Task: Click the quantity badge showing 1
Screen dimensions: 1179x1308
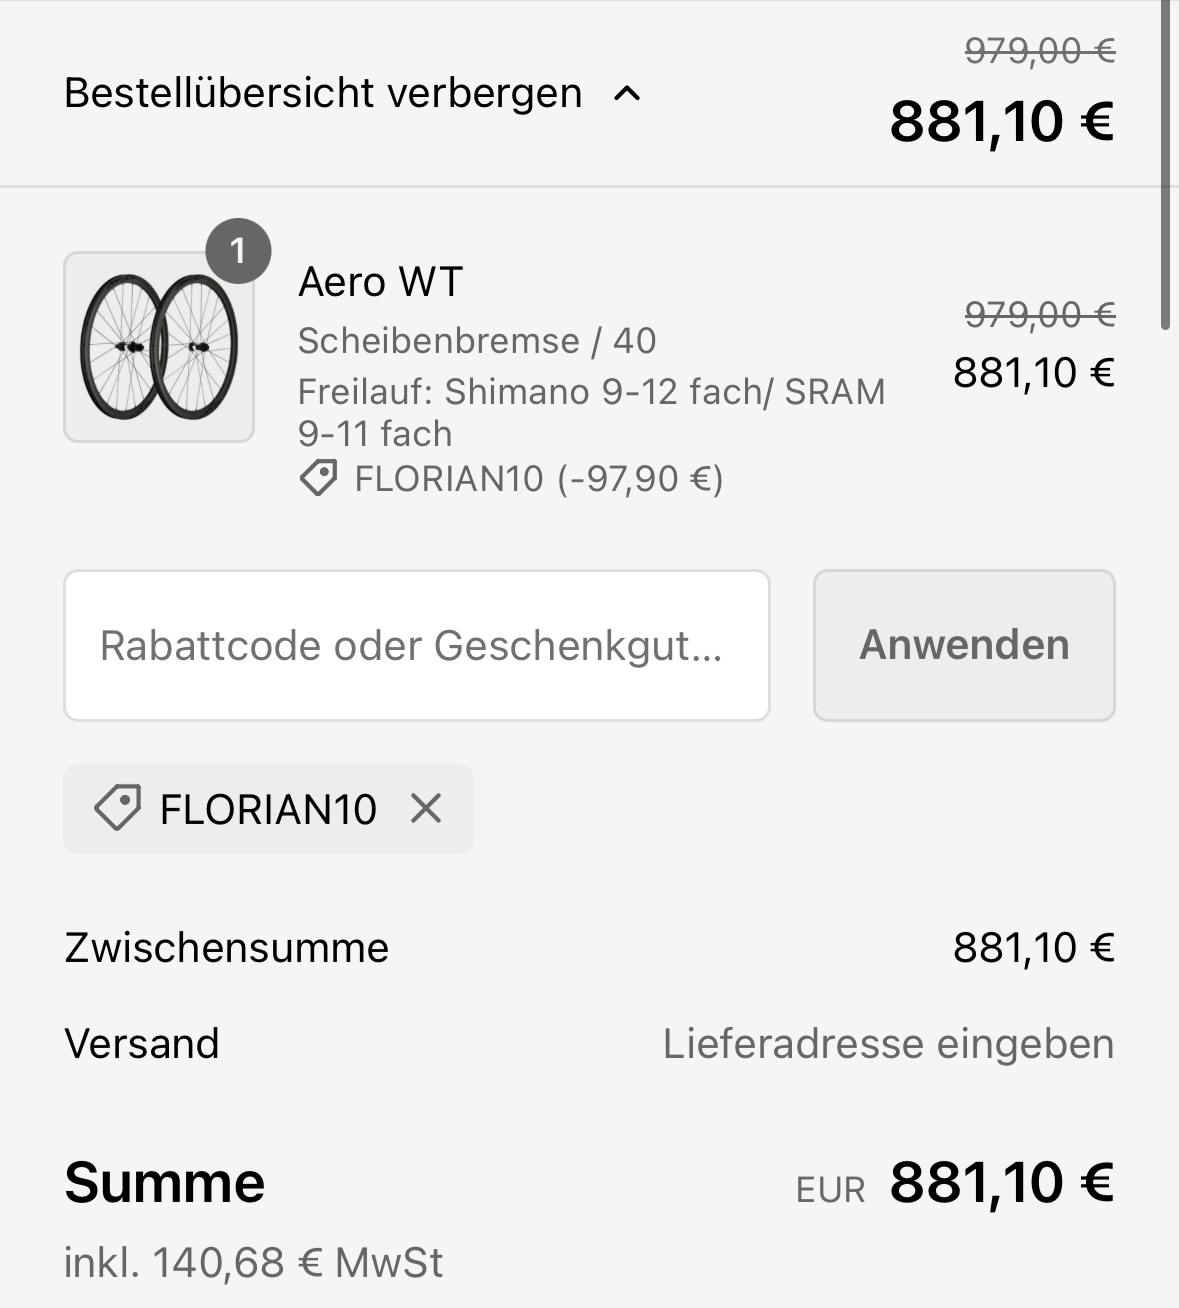Action: 238,250
